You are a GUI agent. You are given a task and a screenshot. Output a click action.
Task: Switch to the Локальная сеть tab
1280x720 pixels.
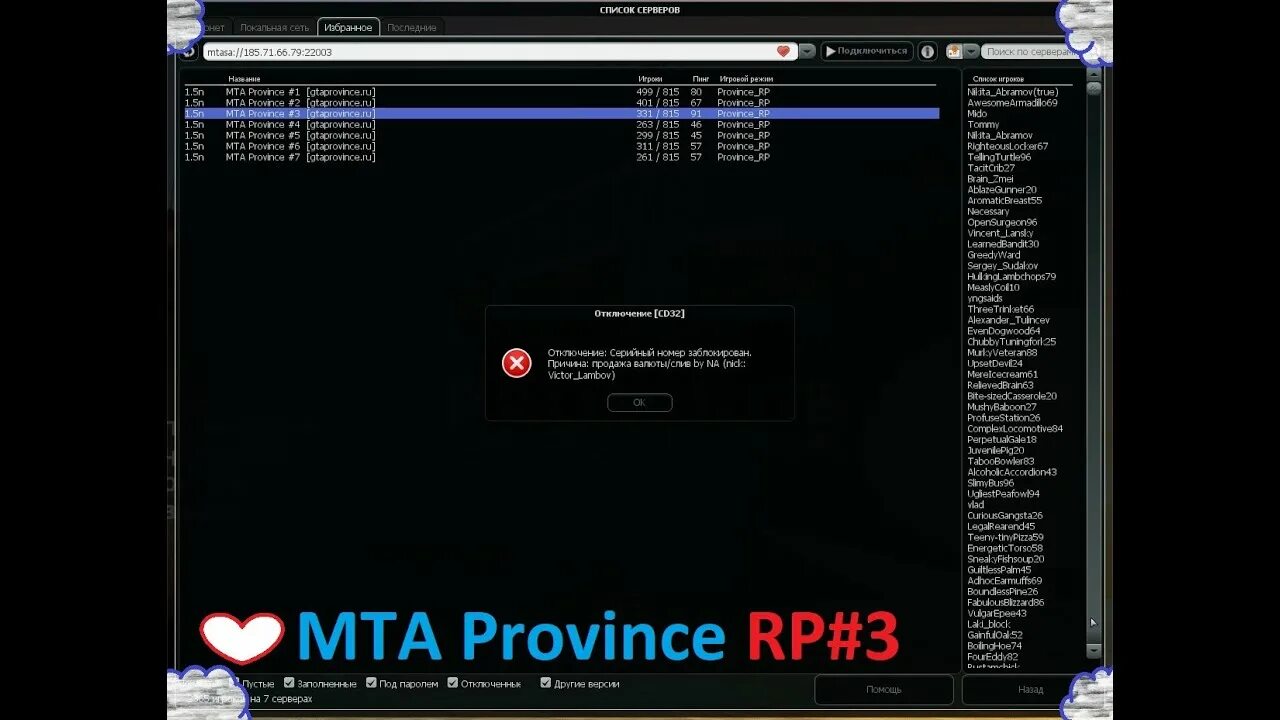(274, 28)
